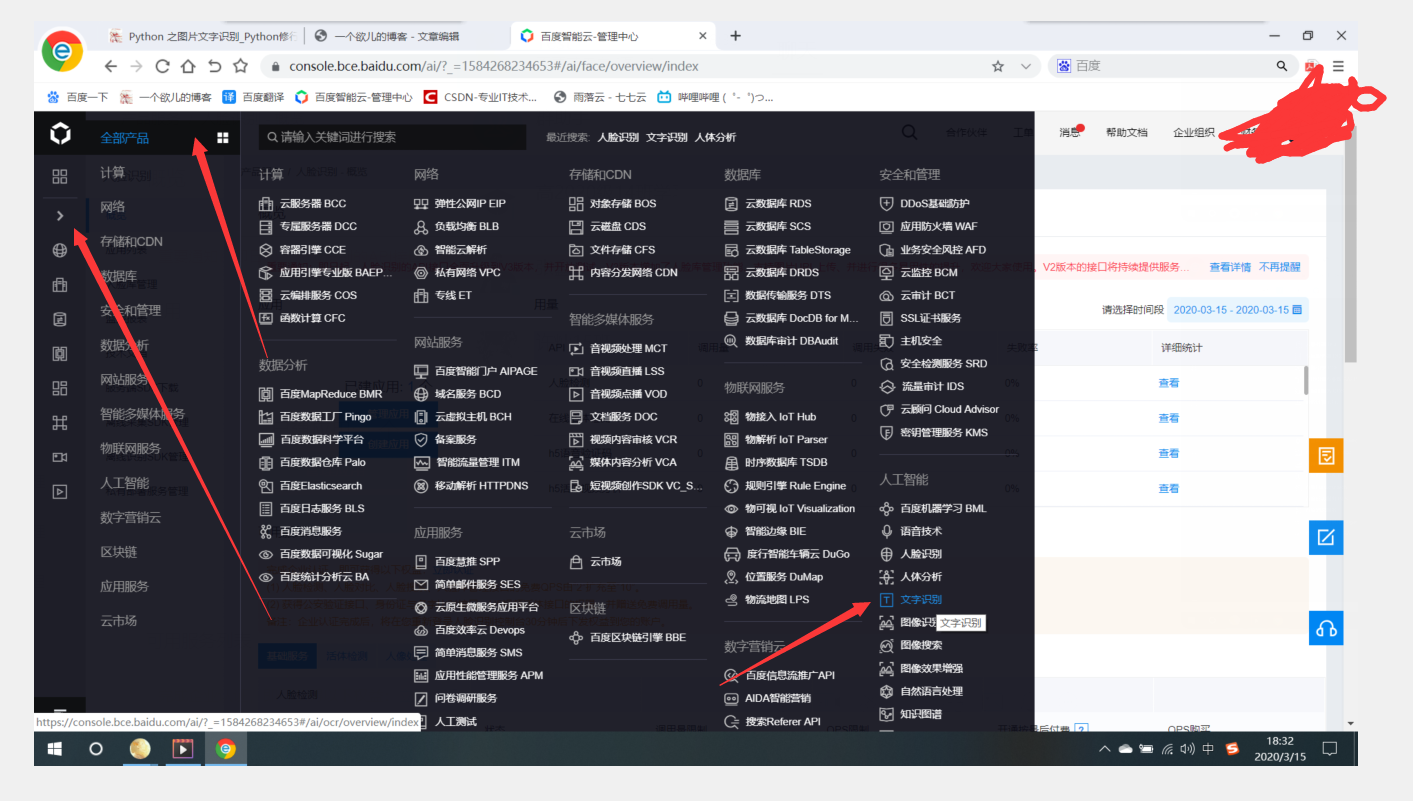Open 企业组织 in console header

[1194, 132]
